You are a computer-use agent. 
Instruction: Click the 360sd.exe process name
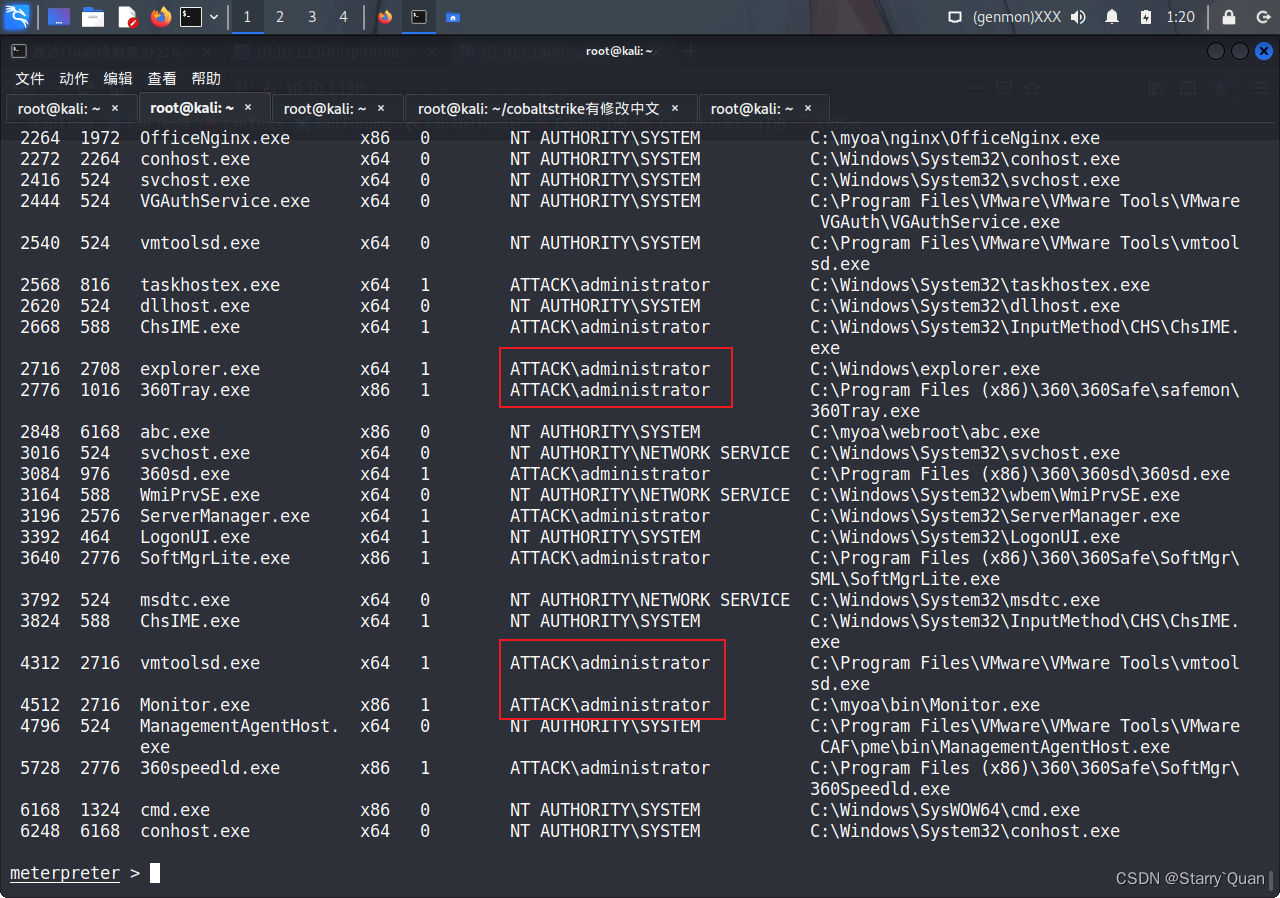(x=185, y=474)
